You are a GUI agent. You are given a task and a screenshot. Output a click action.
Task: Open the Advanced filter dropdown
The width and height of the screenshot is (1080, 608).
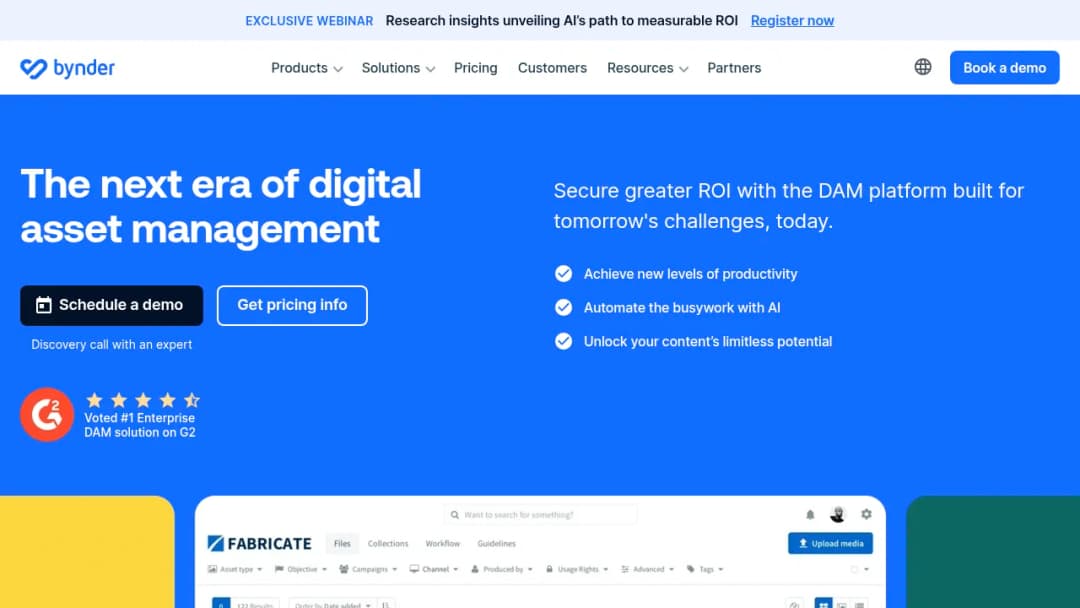pyautogui.click(x=647, y=569)
